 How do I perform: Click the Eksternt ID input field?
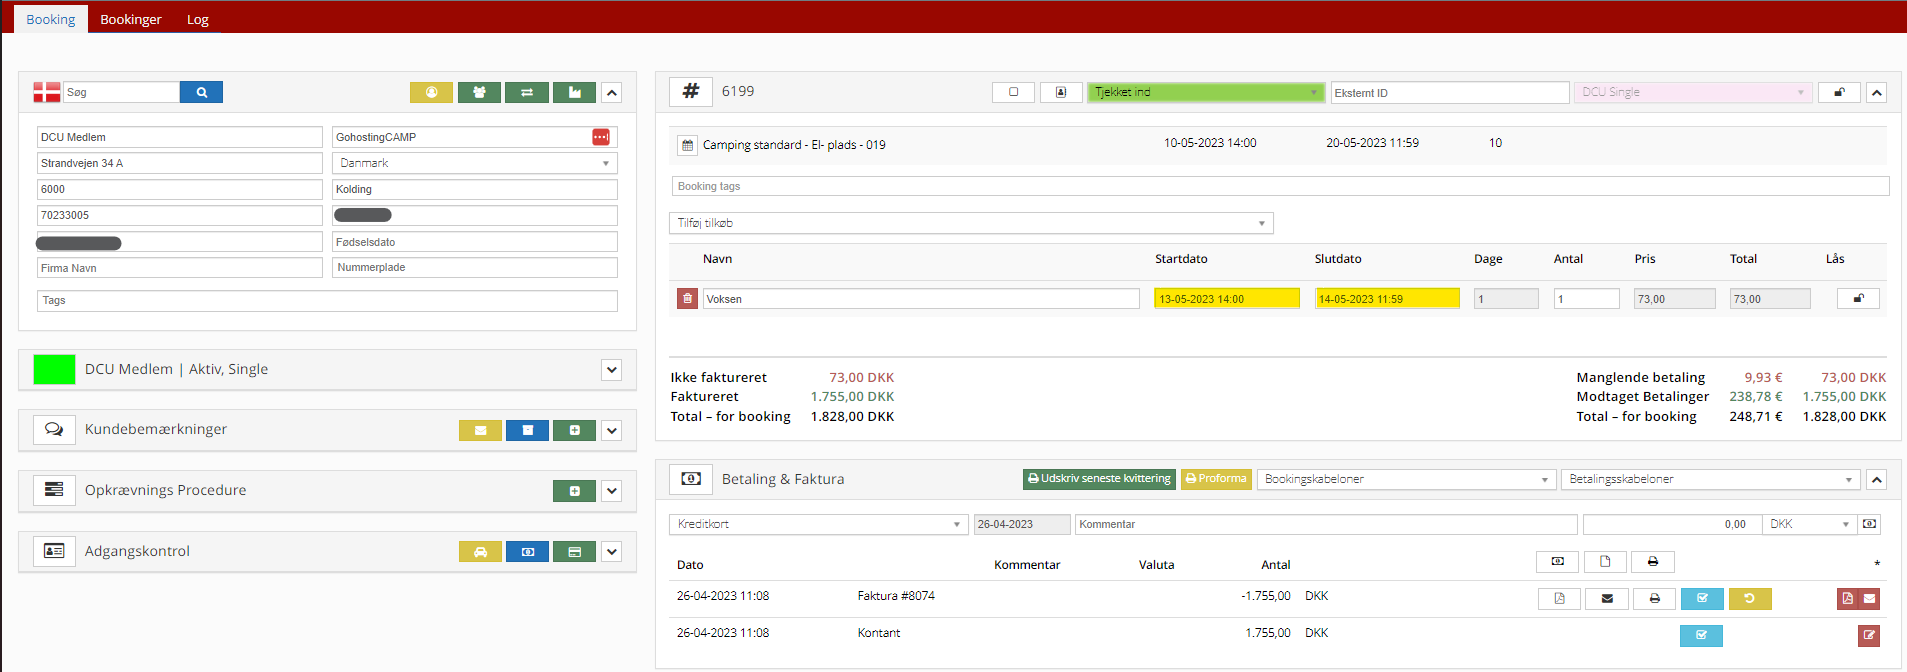[x=1449, y=92]
